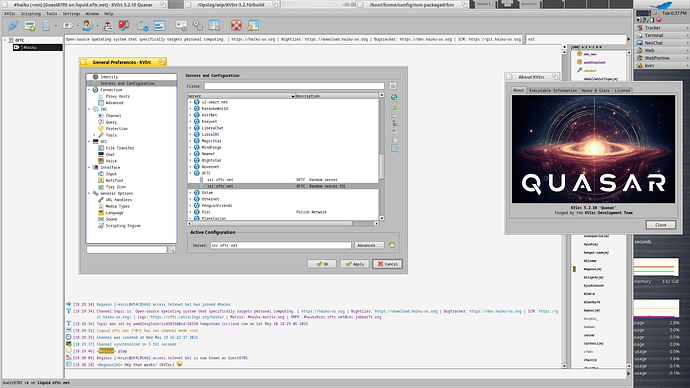Expand the Tools preferences node
The image size is (690, 388).
pos(95,135)
